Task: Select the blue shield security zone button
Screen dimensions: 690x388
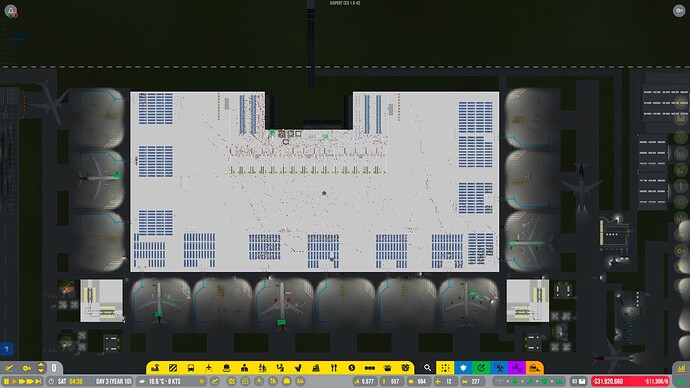Action: click(x=463, y=368)
